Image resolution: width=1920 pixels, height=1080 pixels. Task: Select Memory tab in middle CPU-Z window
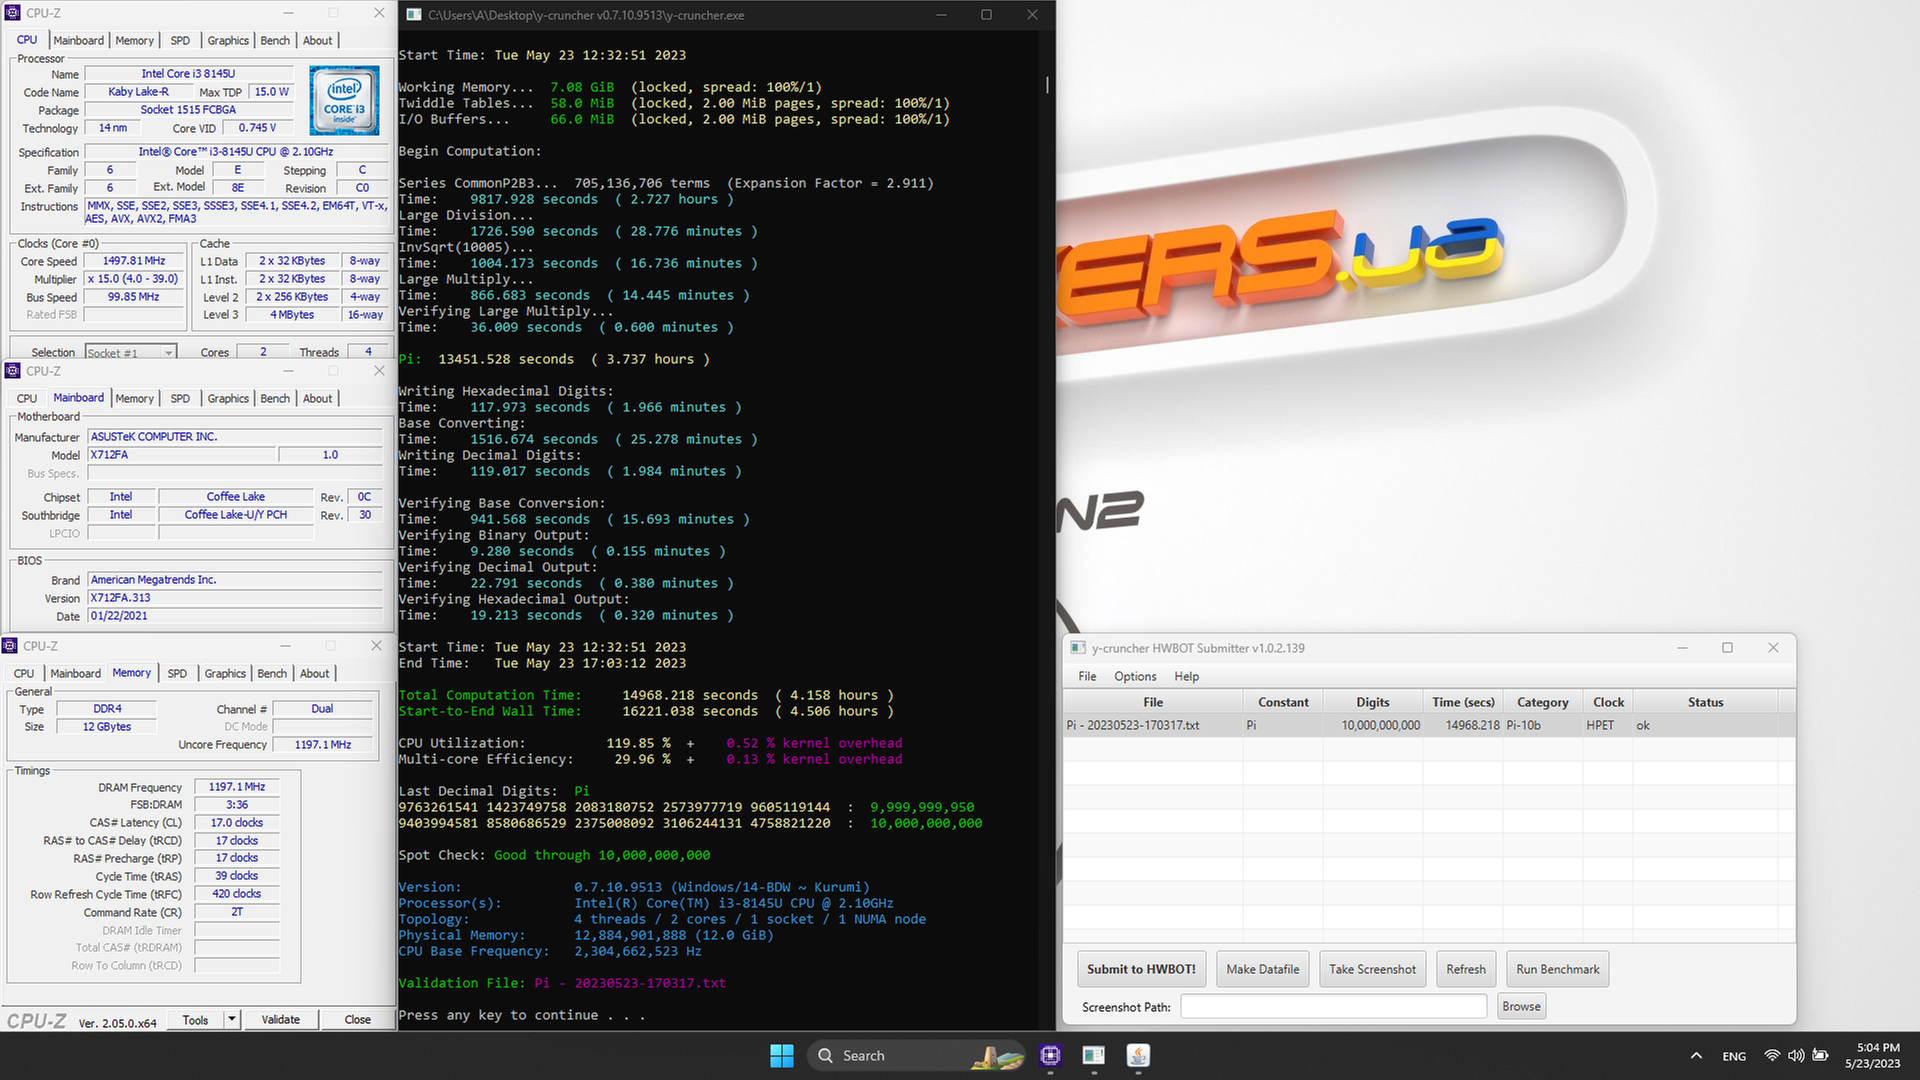tap(134, 398)
